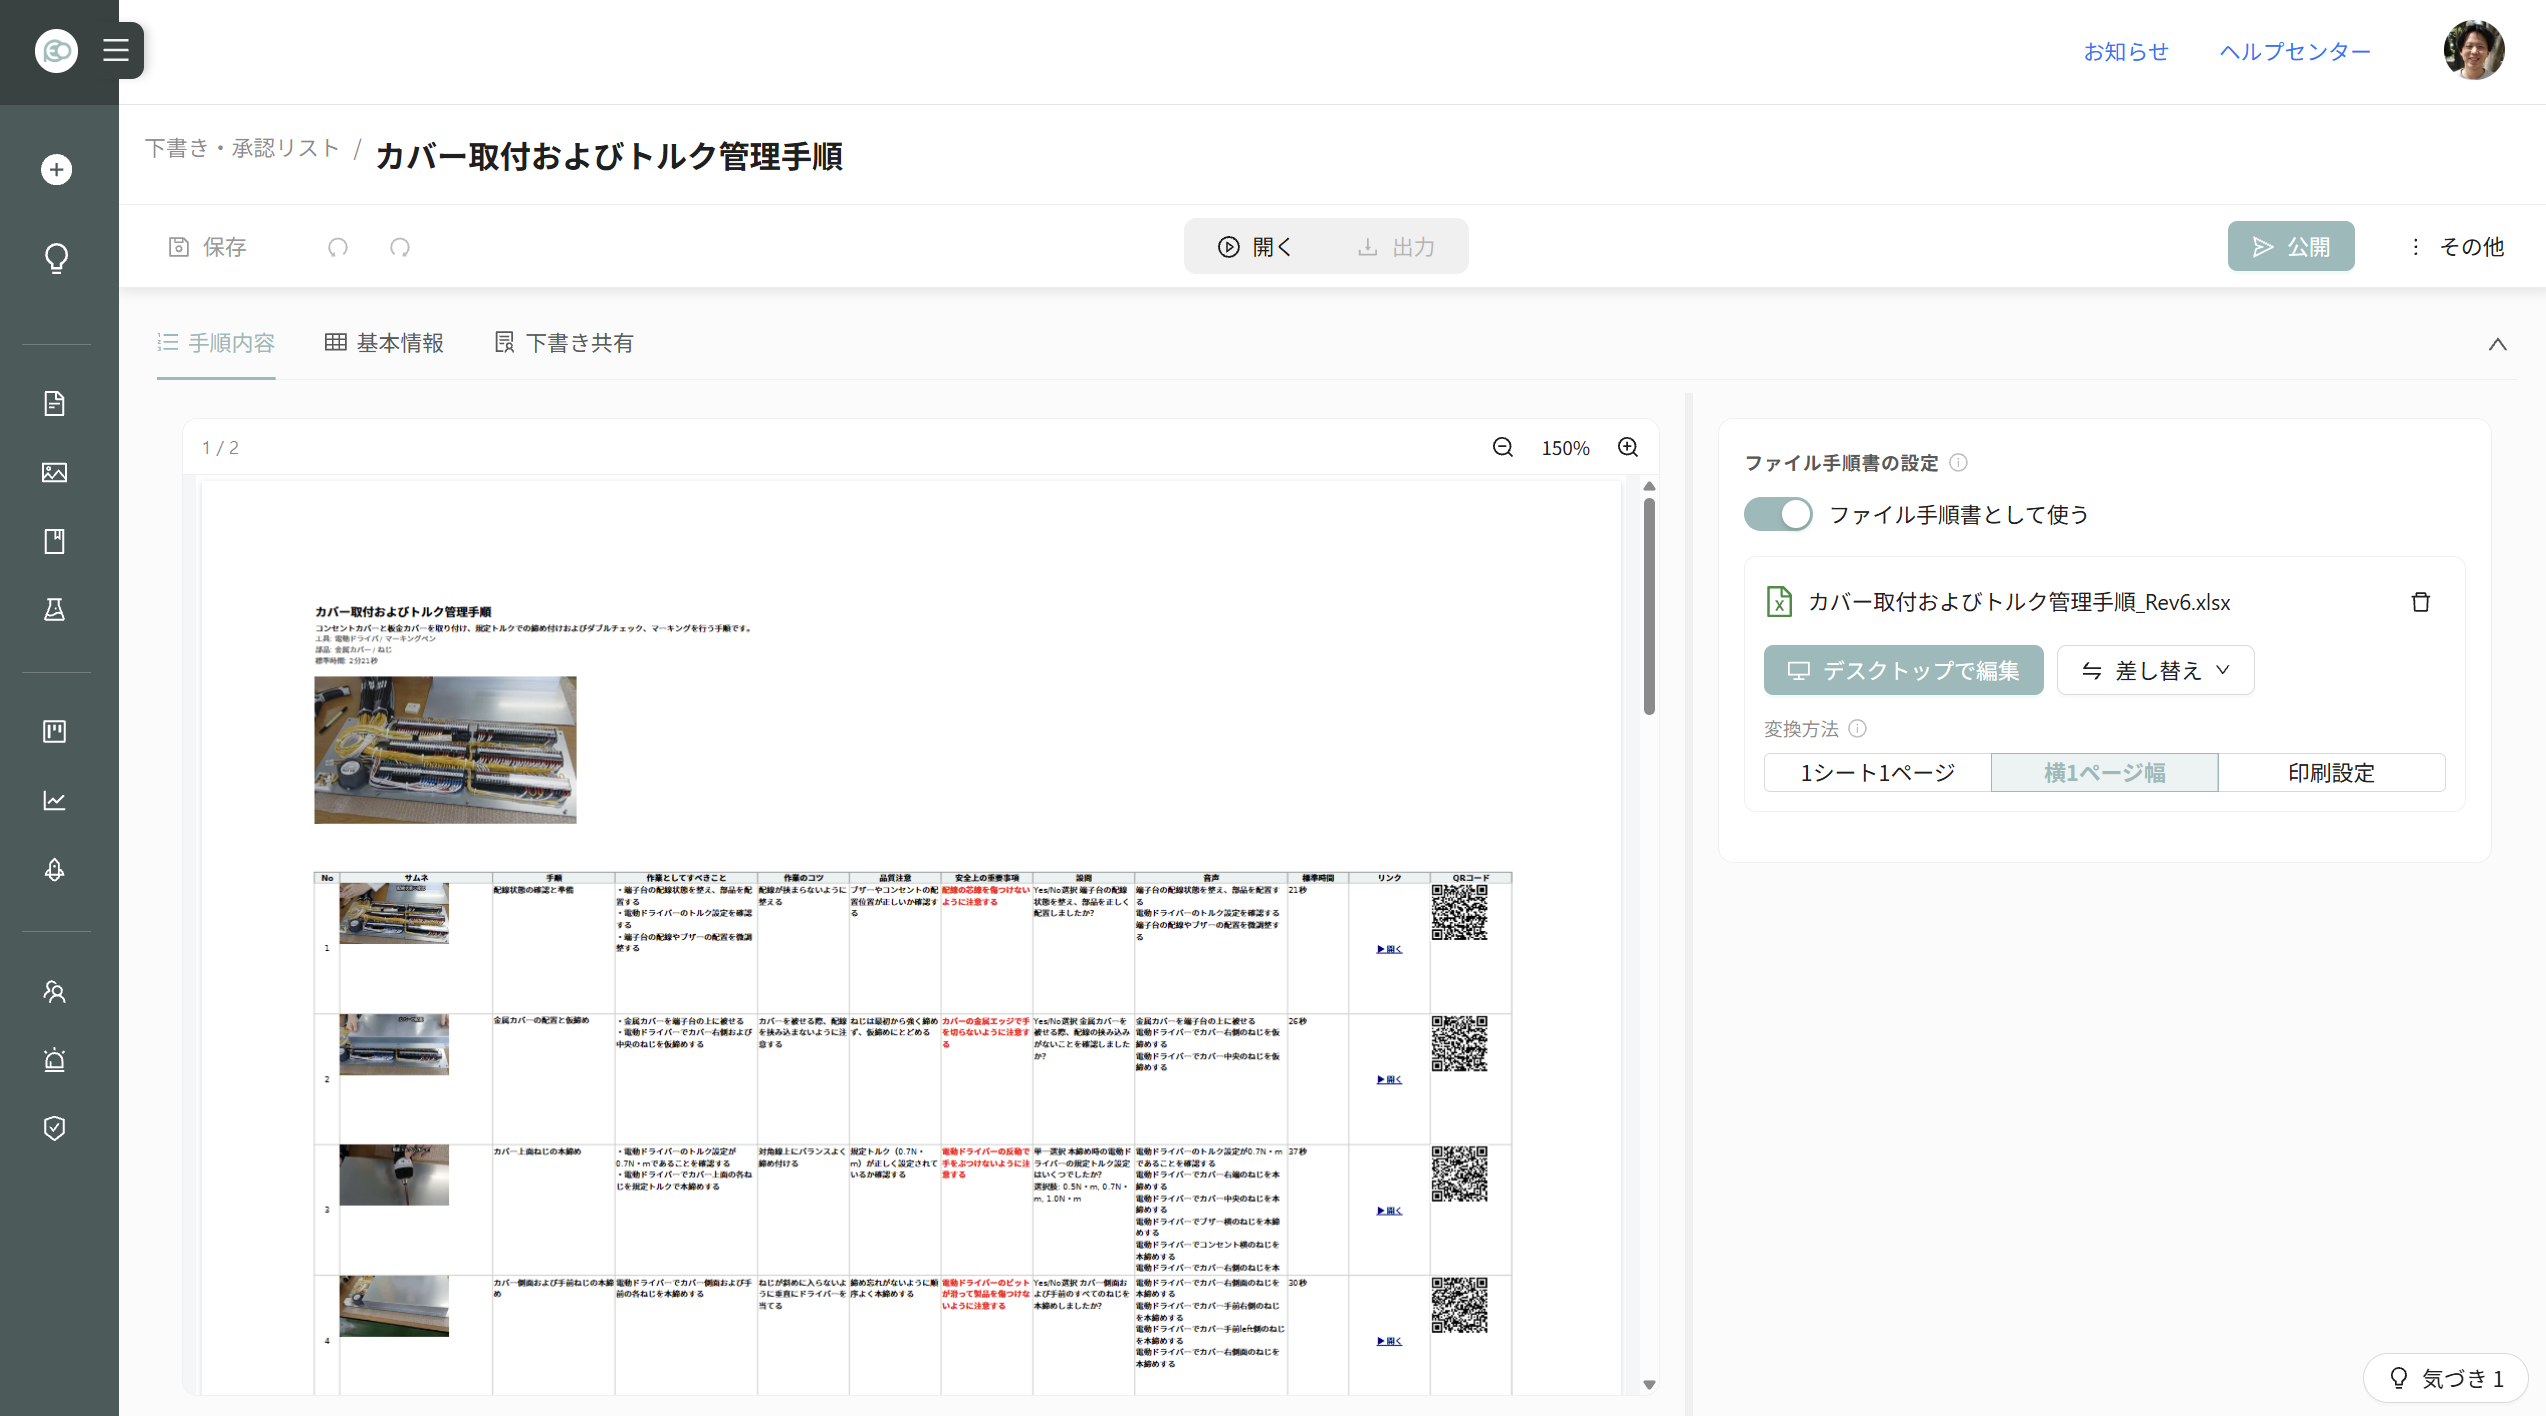Open ヘルプセンター link
The height and width of the screenshot is (1416, 2546).
tap(2295, 51)
